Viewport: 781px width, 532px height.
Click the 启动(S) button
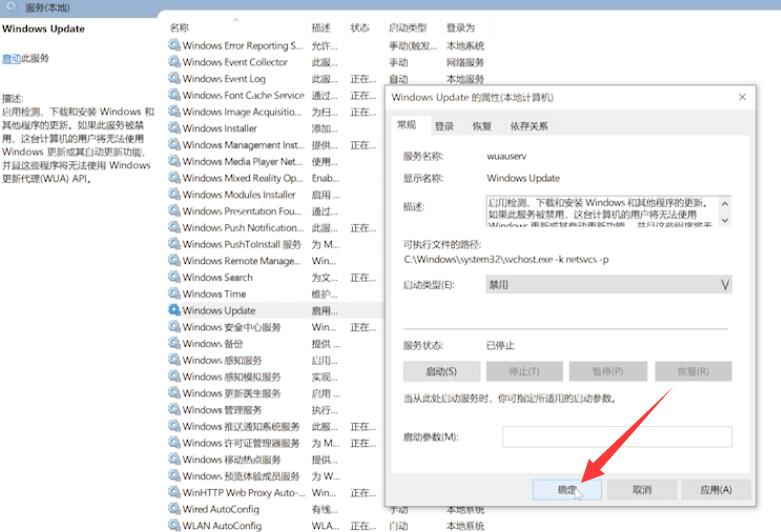[x=441, y=372]
